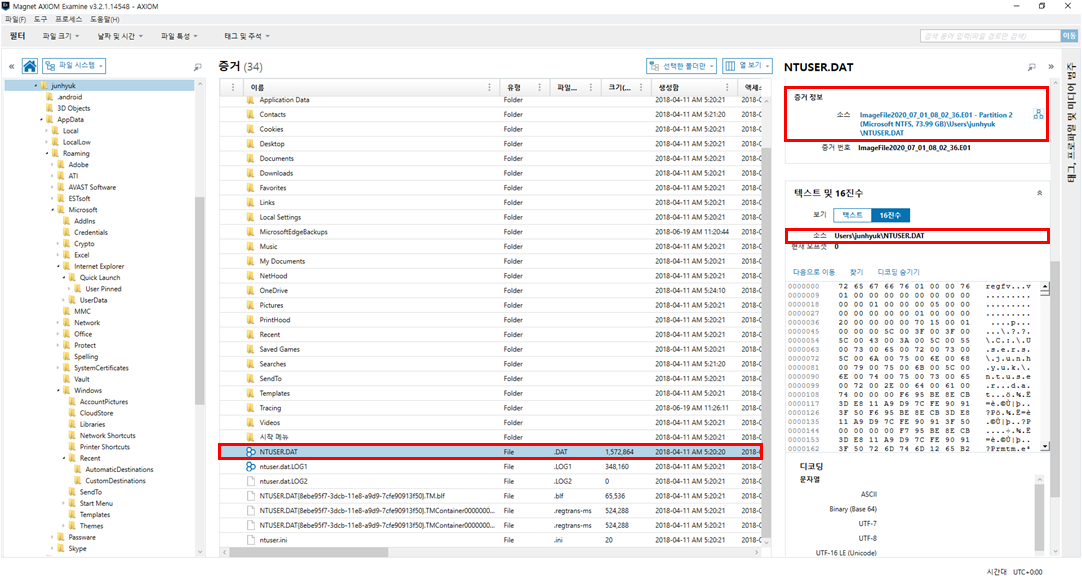Click 다음으로 이동 link

pos(814,272)
